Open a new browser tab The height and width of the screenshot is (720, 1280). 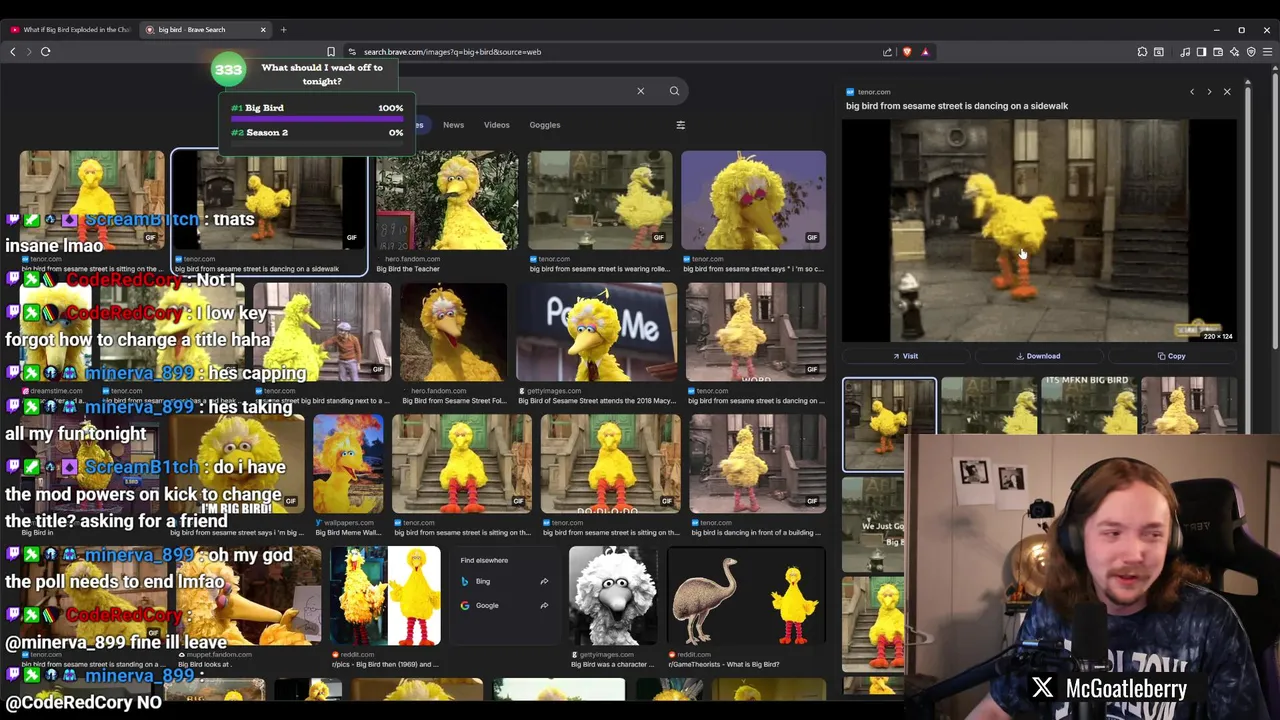pos(283,29)
